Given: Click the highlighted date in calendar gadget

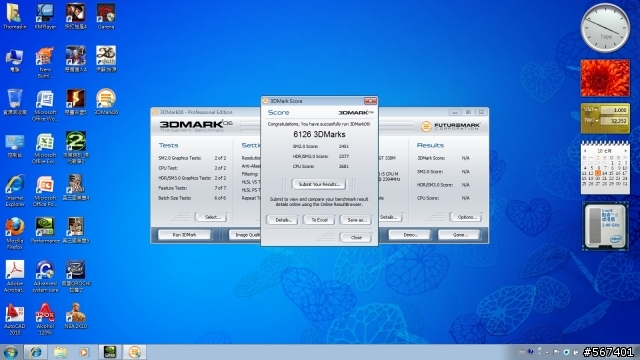Looking at the screenshot, I should coord(598,173).
